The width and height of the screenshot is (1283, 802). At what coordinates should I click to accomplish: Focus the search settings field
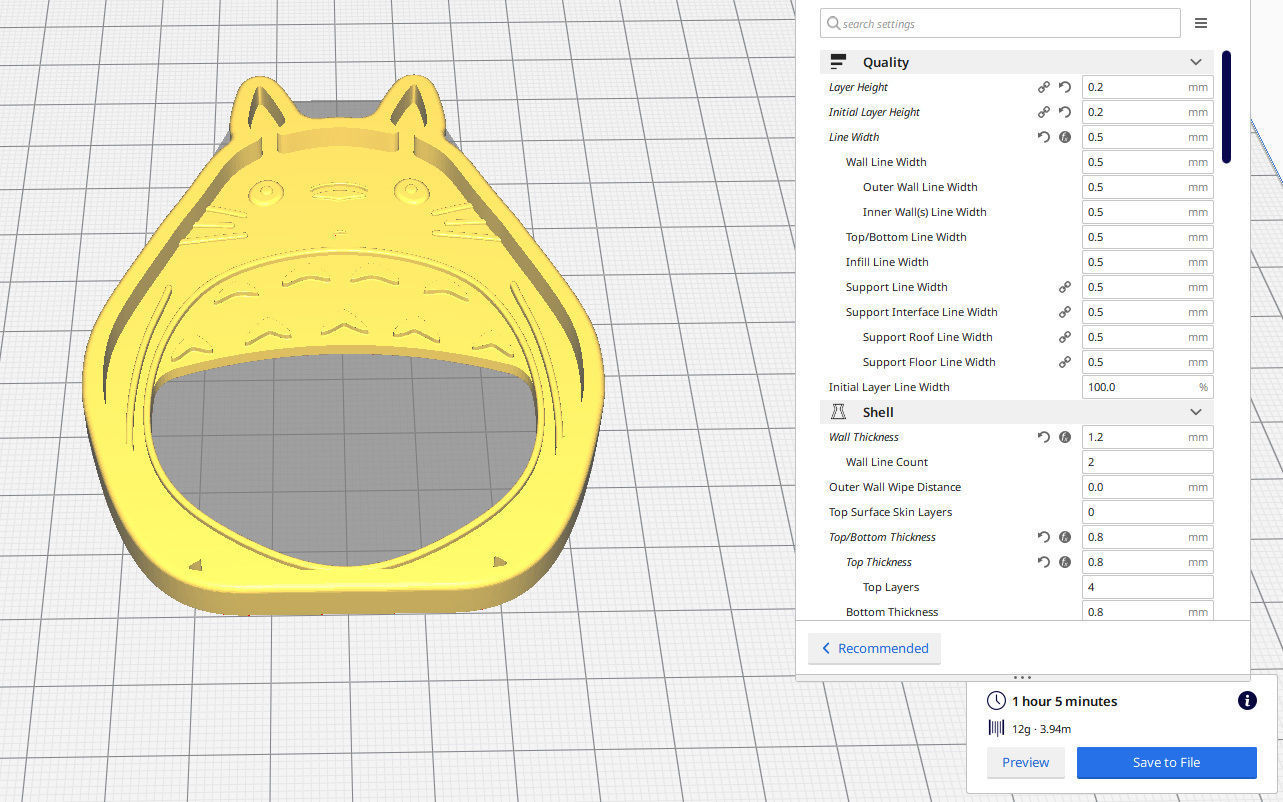coord(1000,24)
